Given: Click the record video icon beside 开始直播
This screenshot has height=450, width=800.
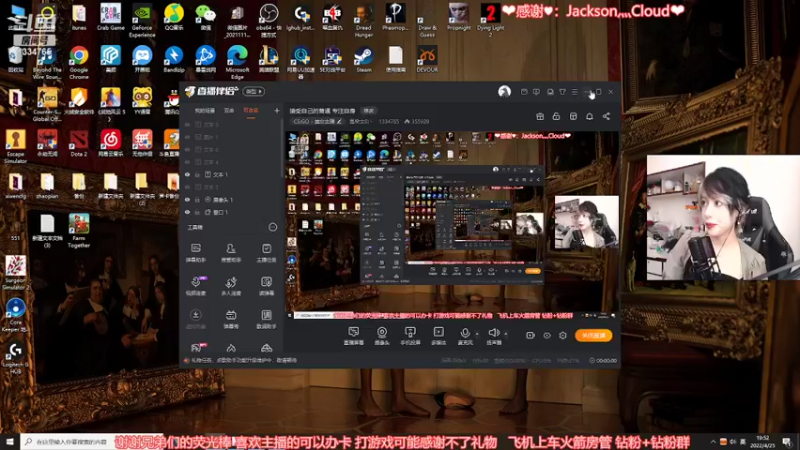Looking at the screenshot, I should pyautogui.click(x=530, y=335).
